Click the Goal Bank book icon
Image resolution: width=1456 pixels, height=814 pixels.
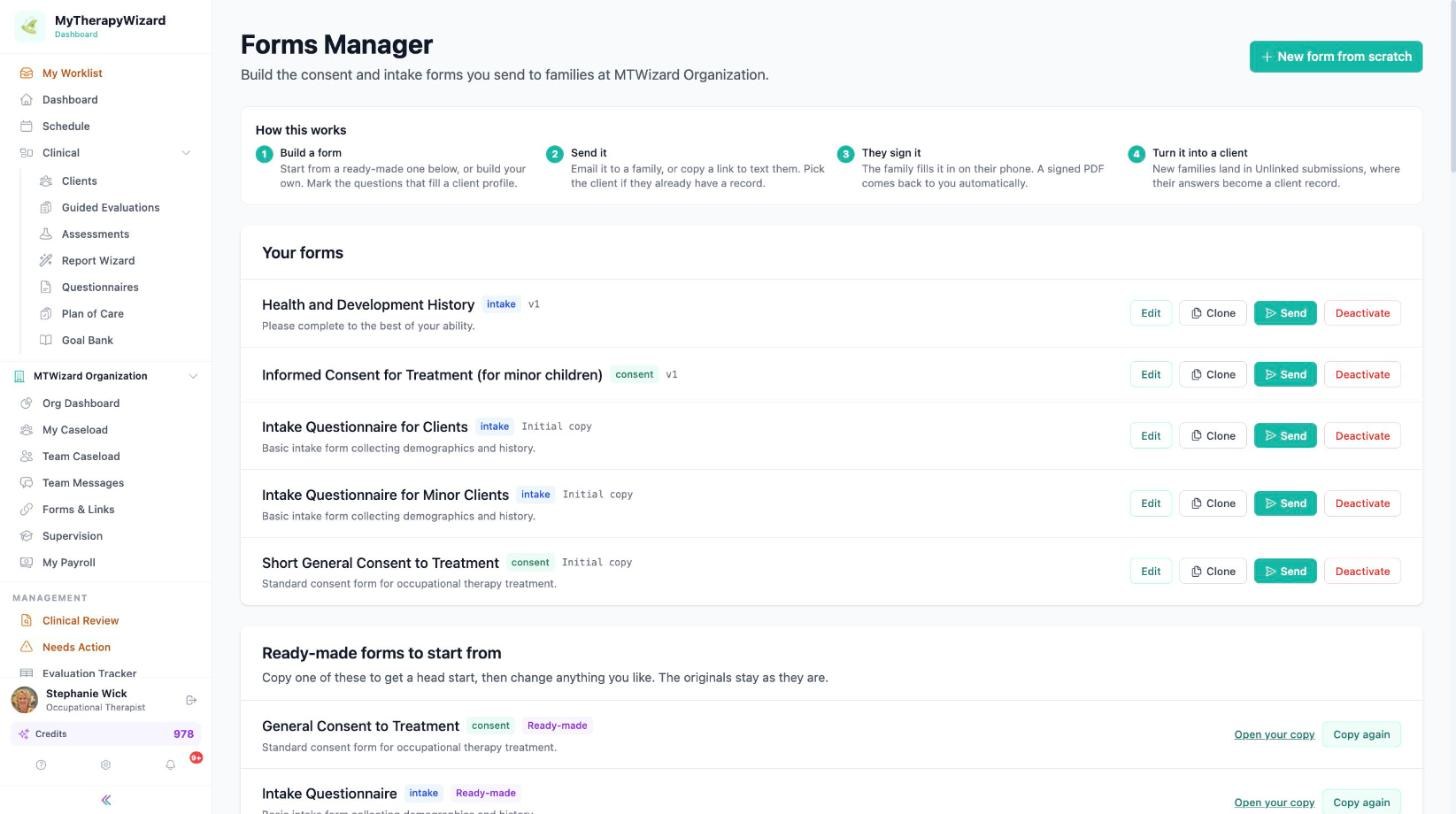pyautogui.click(x=46, y=340)
